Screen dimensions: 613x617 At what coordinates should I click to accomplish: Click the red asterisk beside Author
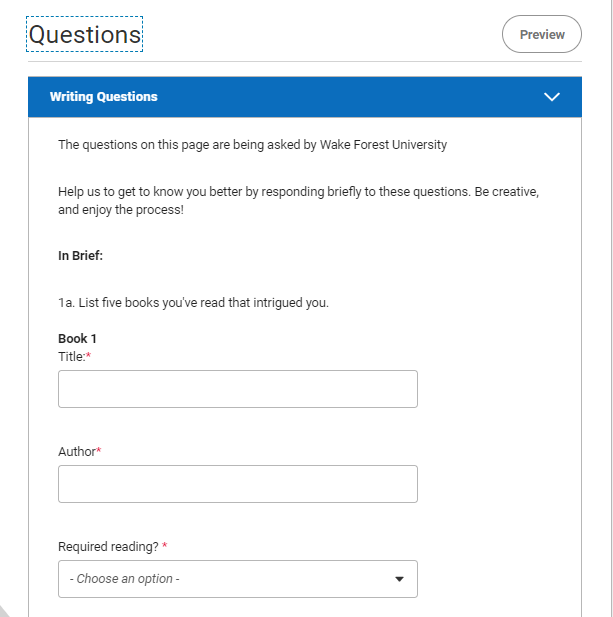click(99, 450)
